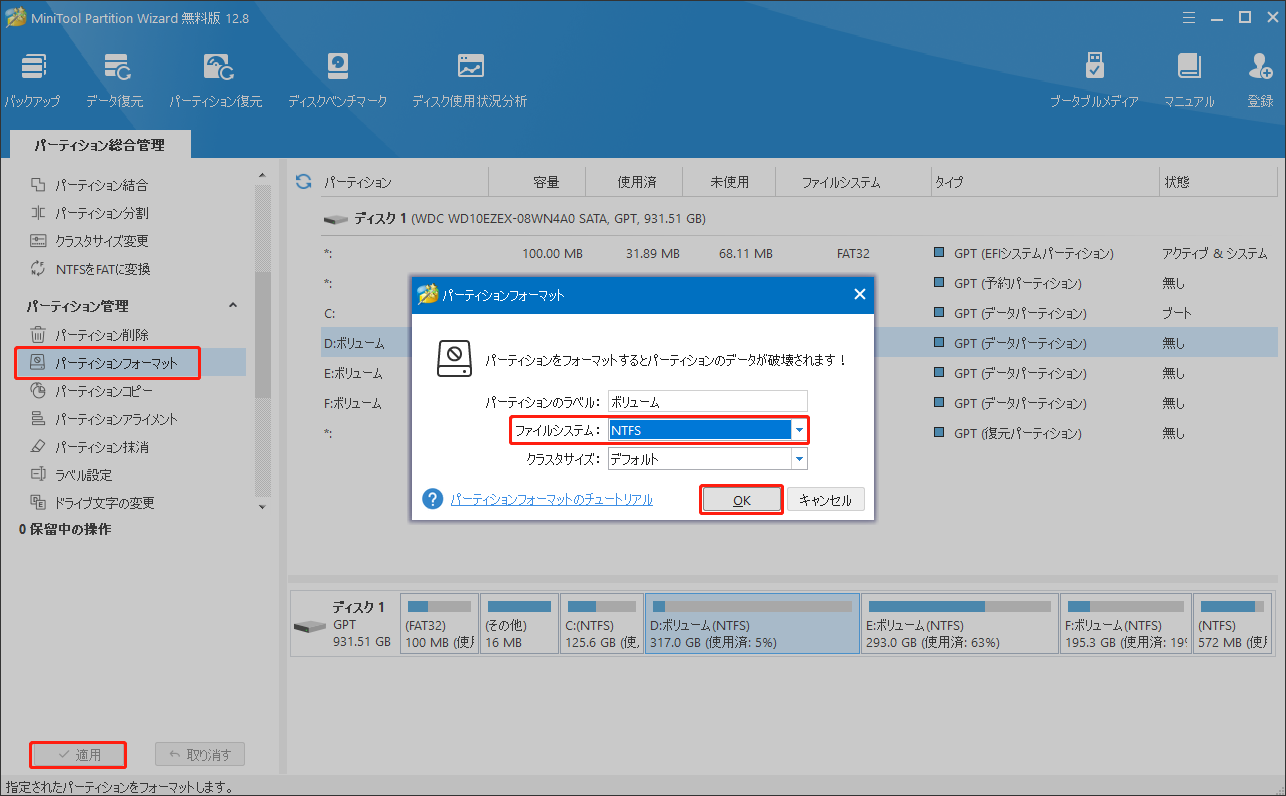Select the C:(NTFS) 125.6 GB disk map block
Screen dimensions: 1286x796
pyautogui.click(x=602, y=624)
